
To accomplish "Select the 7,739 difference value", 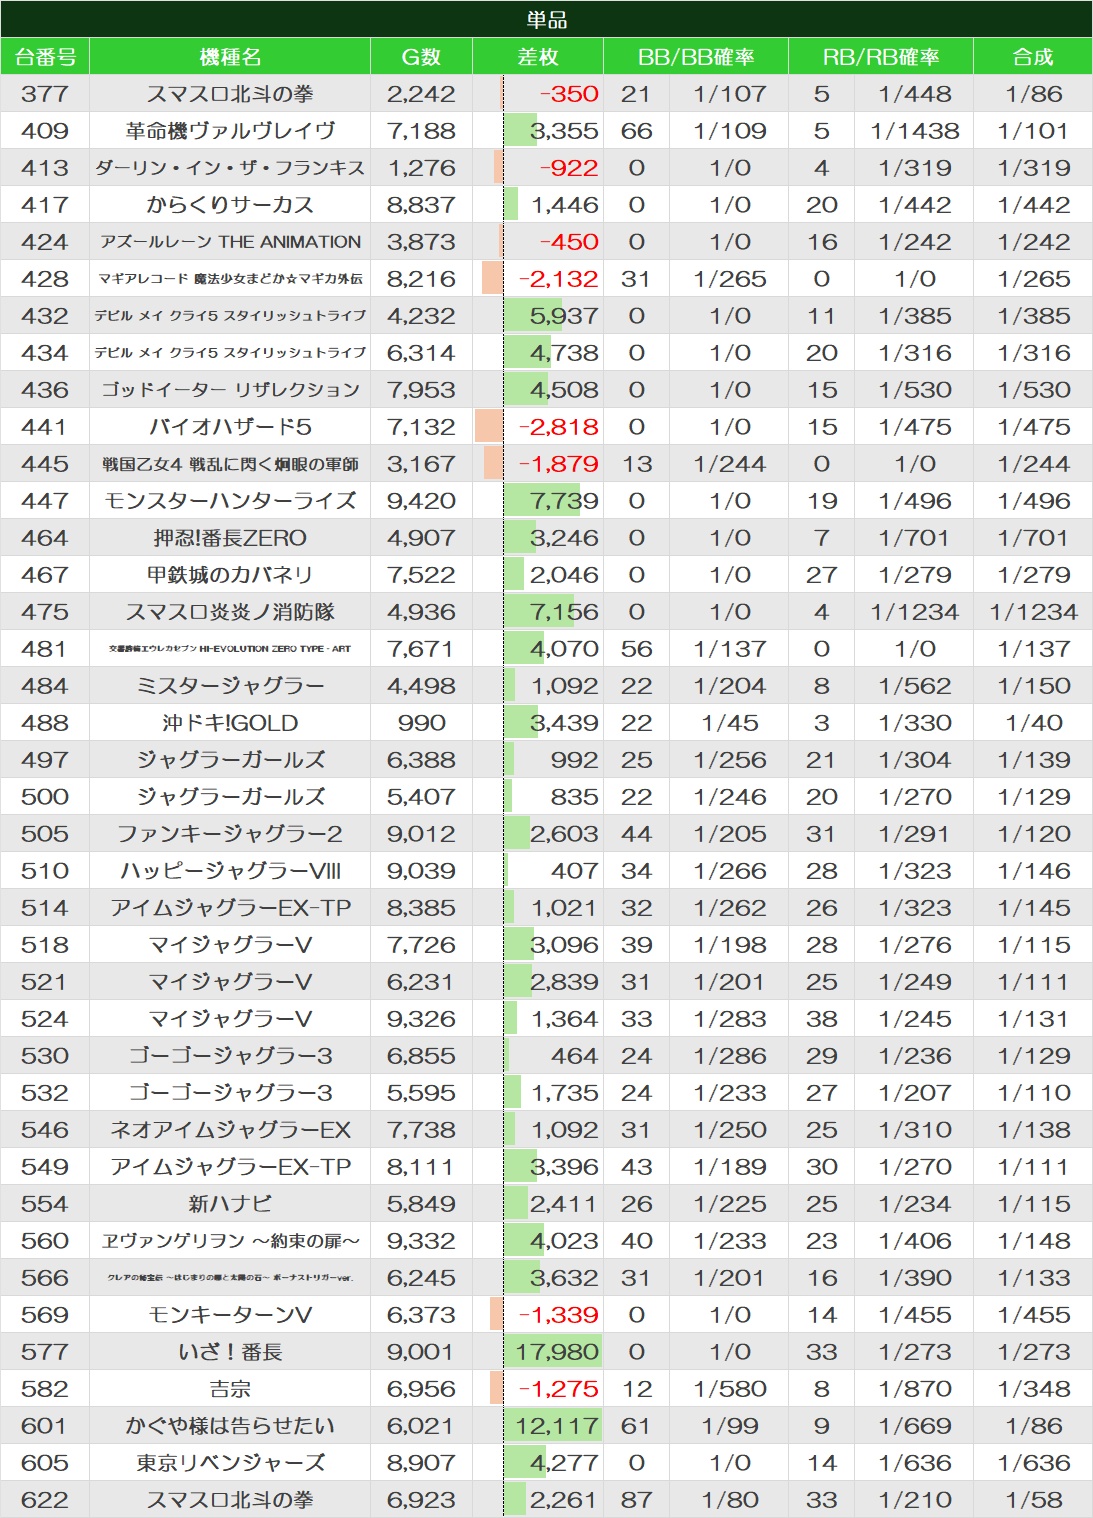I will (564, 501).
